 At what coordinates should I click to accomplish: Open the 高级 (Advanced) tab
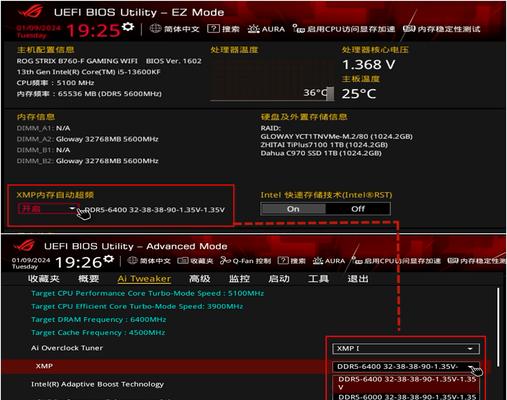click(199, 279)
